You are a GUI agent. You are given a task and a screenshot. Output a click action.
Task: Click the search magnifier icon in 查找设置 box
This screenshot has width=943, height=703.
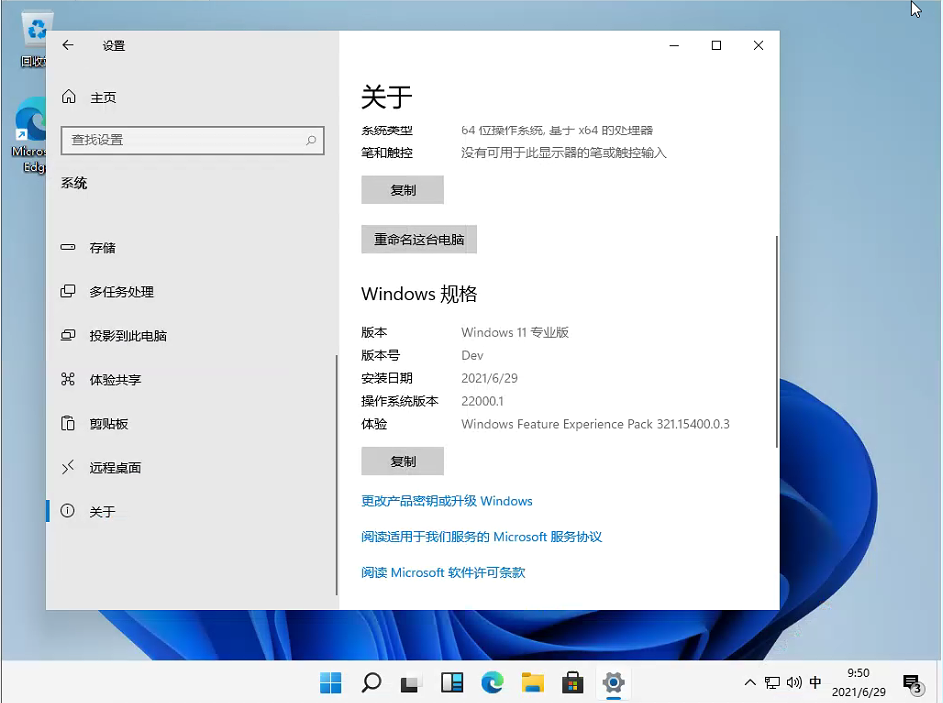pyautogui.click(x=311, y=140)
